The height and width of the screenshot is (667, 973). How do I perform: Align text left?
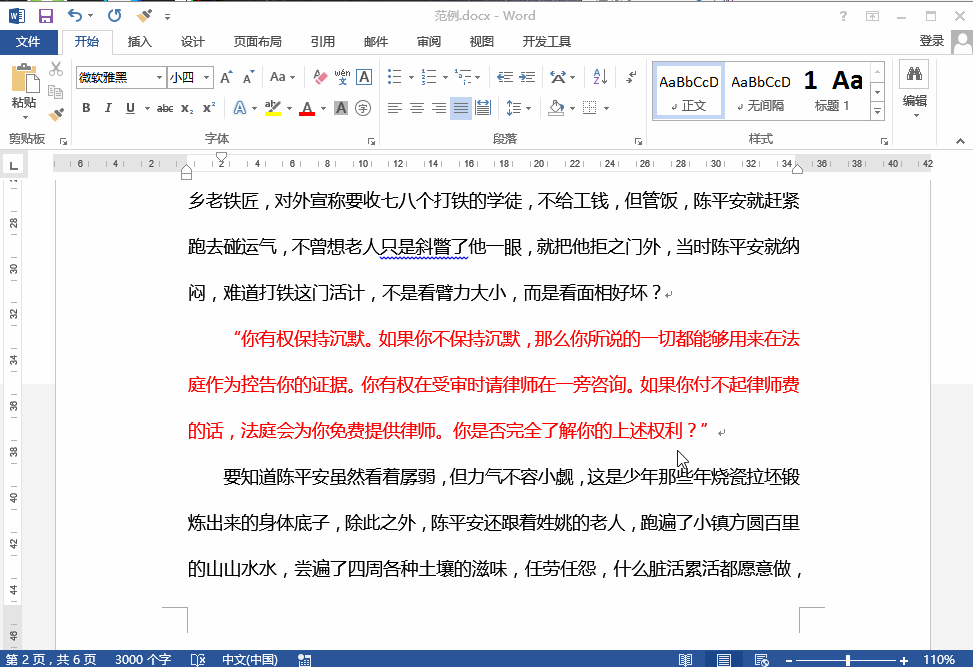click(395, 109)
